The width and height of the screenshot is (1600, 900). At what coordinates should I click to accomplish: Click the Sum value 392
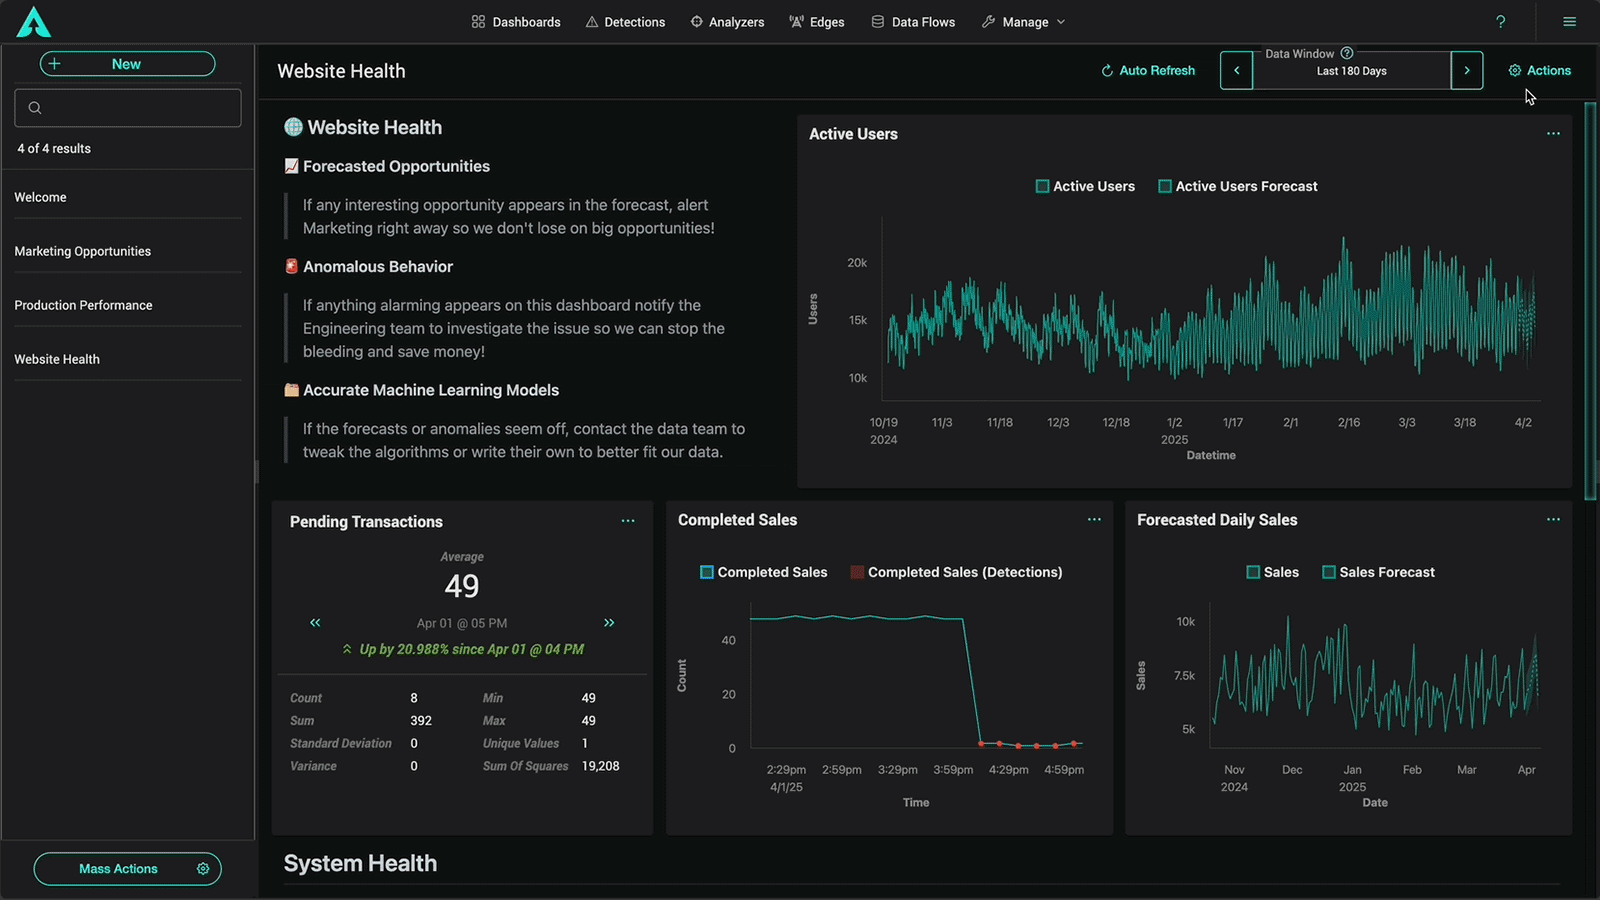coord(421,720)
